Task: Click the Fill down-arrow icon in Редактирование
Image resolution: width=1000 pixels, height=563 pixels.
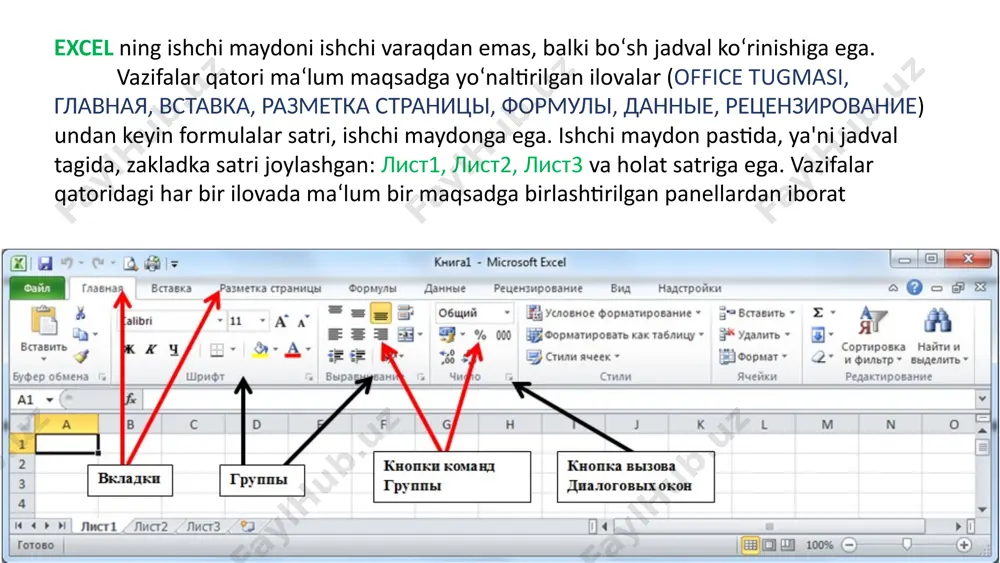Action: pyautogui.click(x=818, y=335)
